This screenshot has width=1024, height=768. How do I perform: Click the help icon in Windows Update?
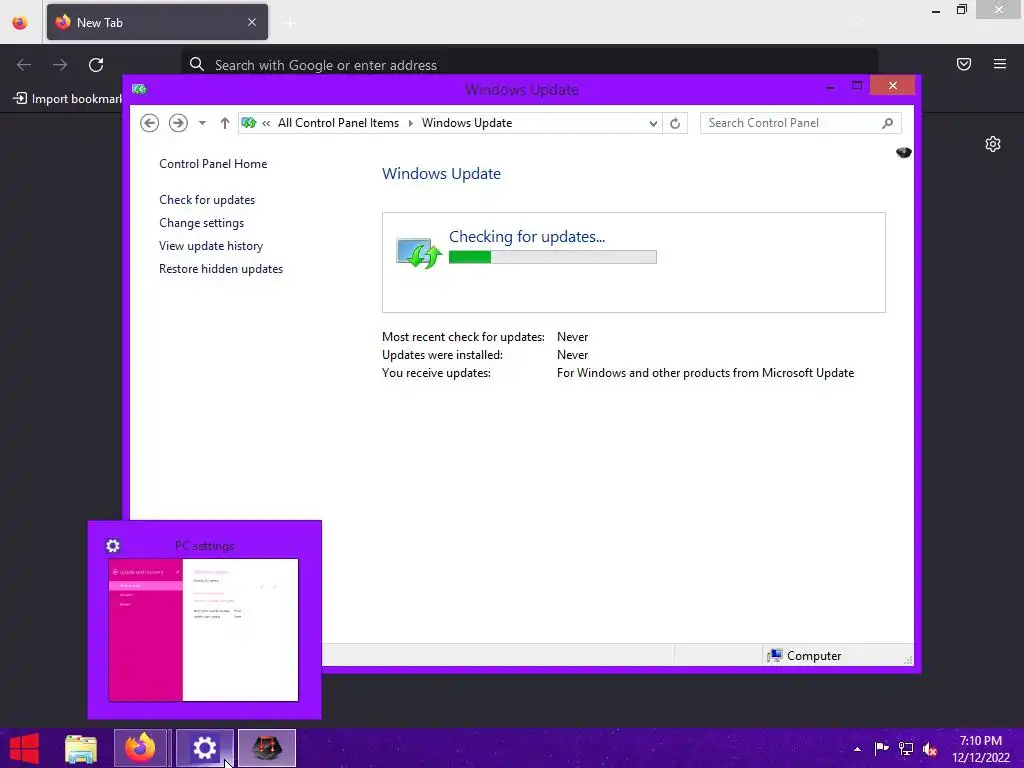click(904, 152)
